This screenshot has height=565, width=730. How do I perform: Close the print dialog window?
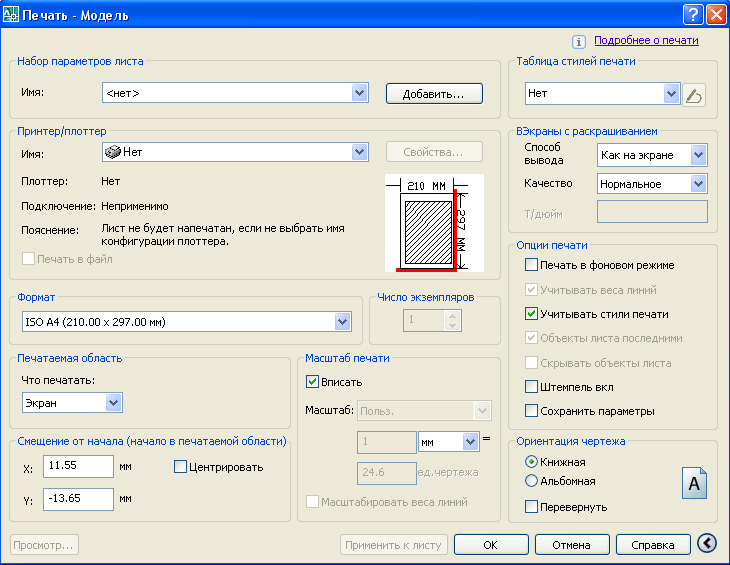click(716, 14)
